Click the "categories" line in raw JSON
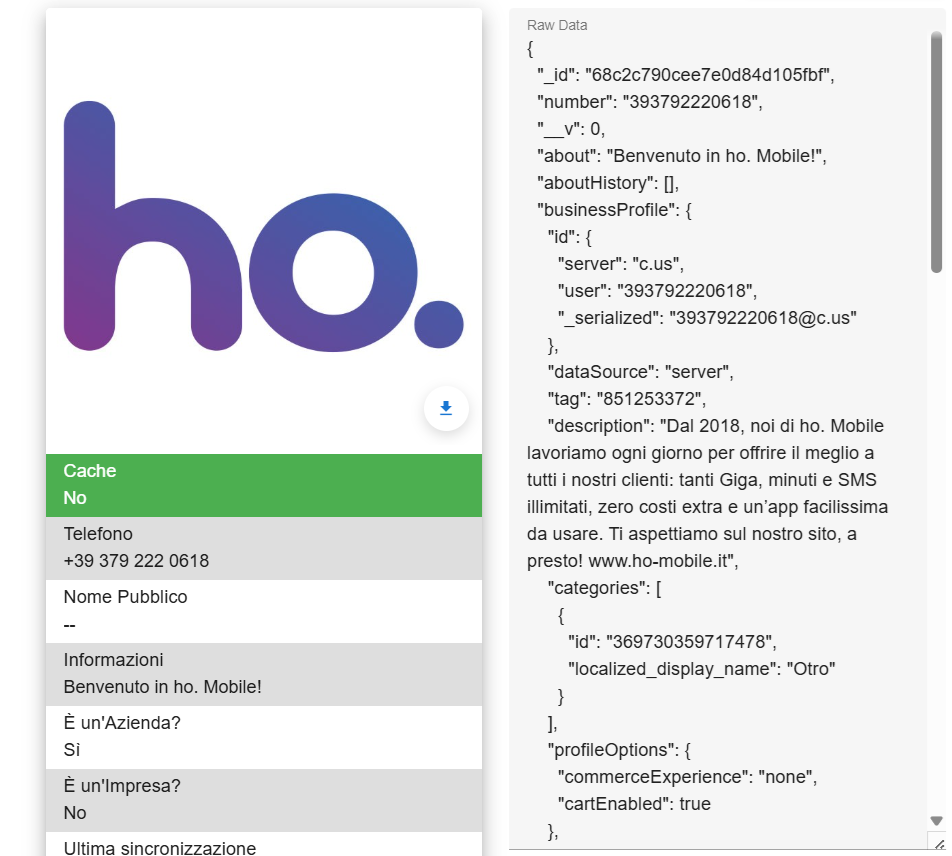Screen dimensions: 952x856 tap(602, 588)
